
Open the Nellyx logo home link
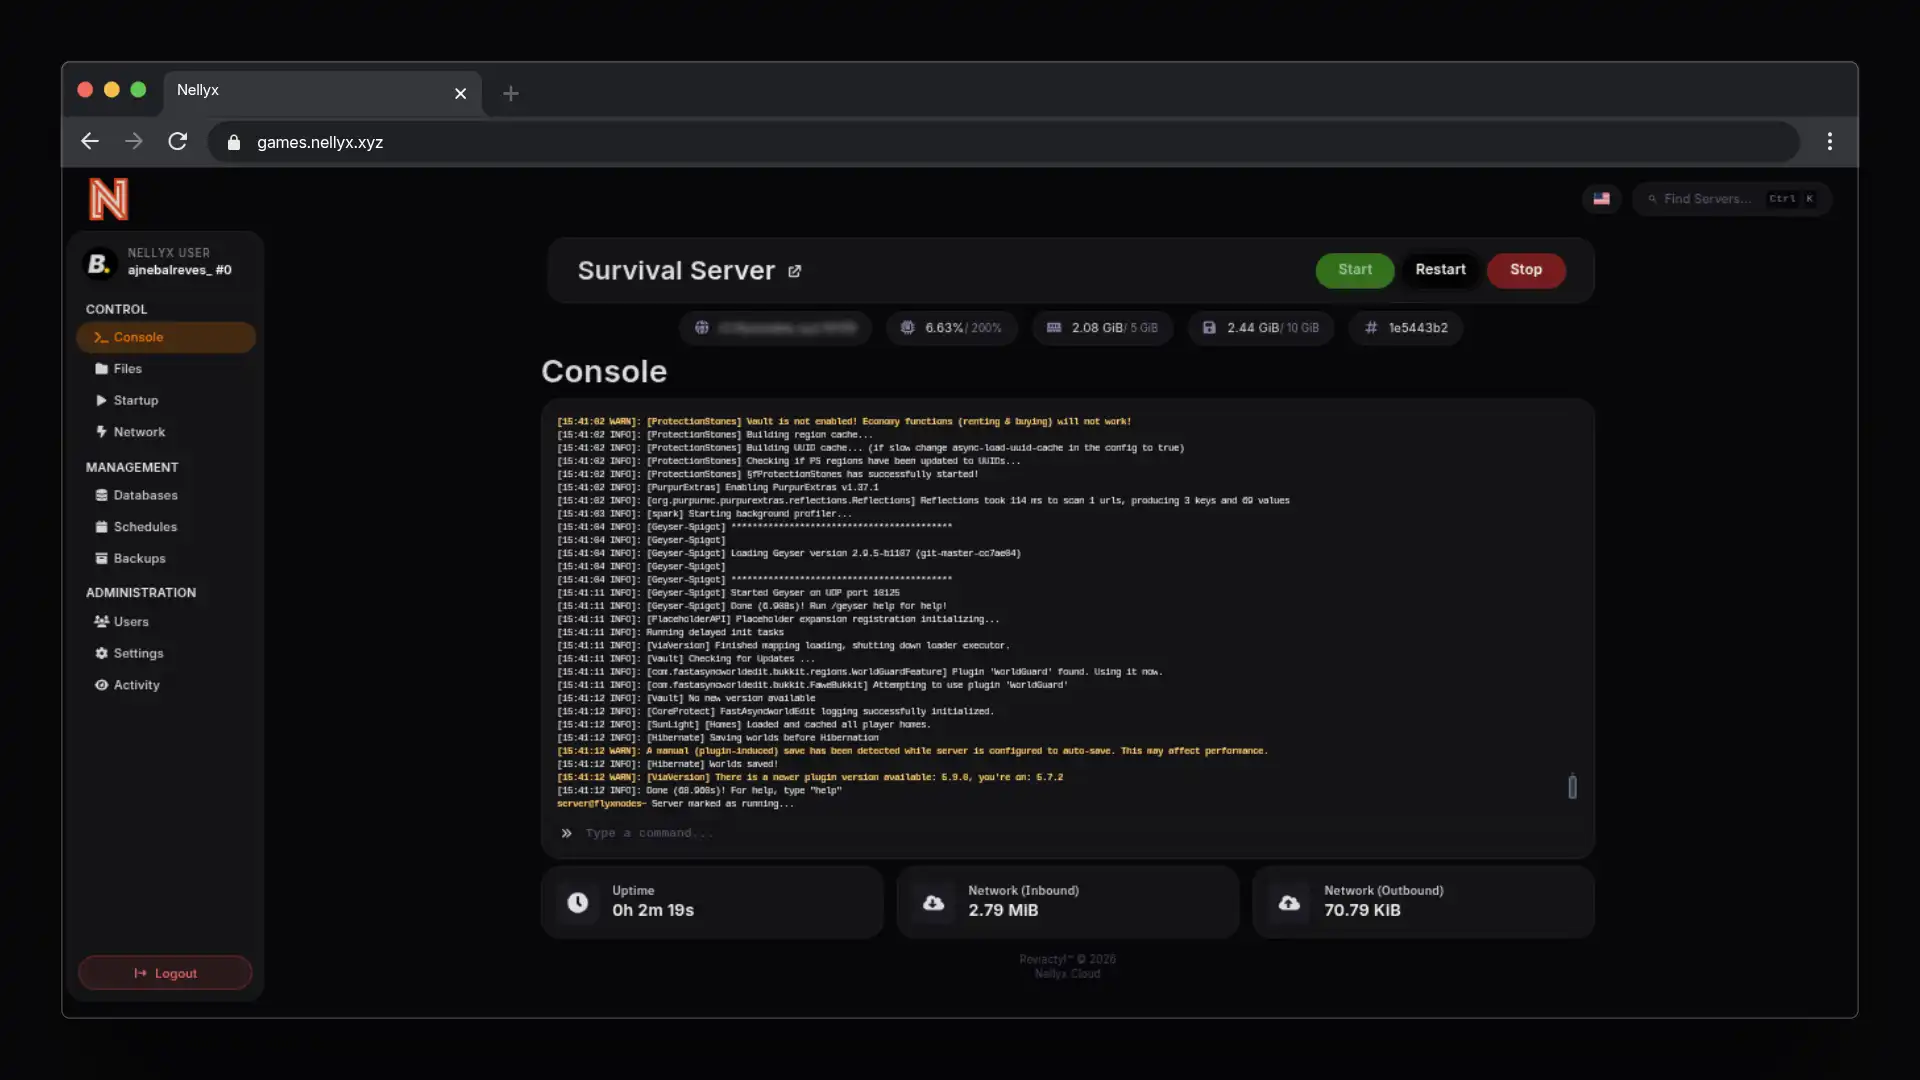108,199
